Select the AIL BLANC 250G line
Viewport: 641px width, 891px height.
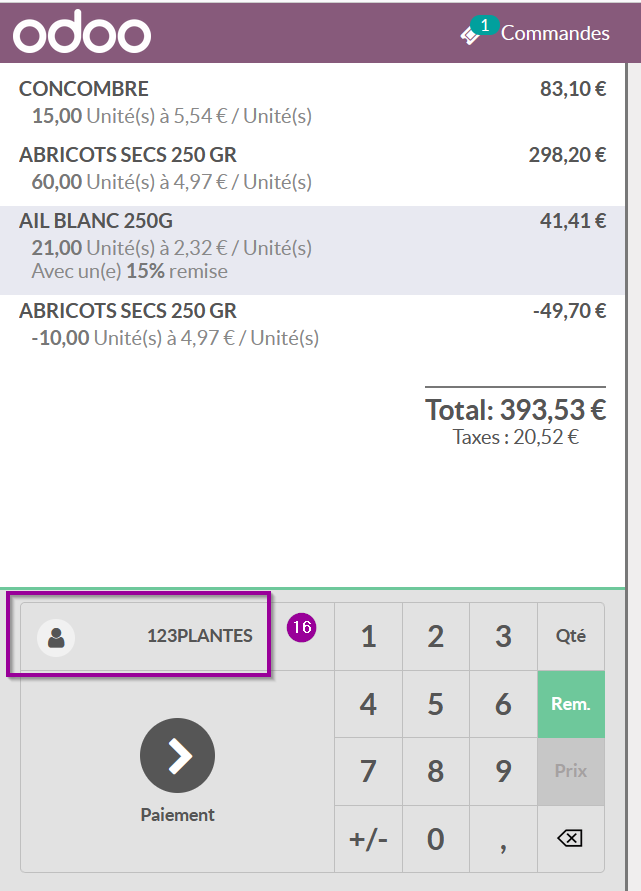[x=313, y=250]
